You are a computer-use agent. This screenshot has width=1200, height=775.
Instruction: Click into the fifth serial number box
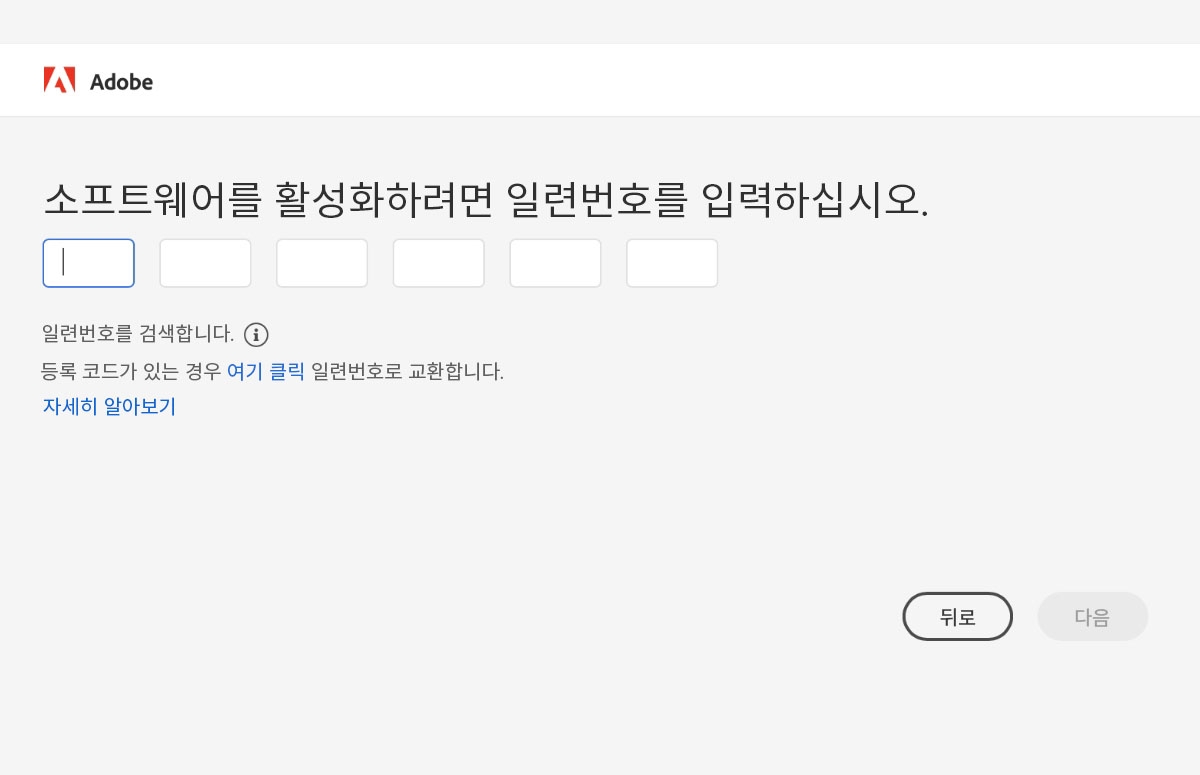click(x=555, y=263)
